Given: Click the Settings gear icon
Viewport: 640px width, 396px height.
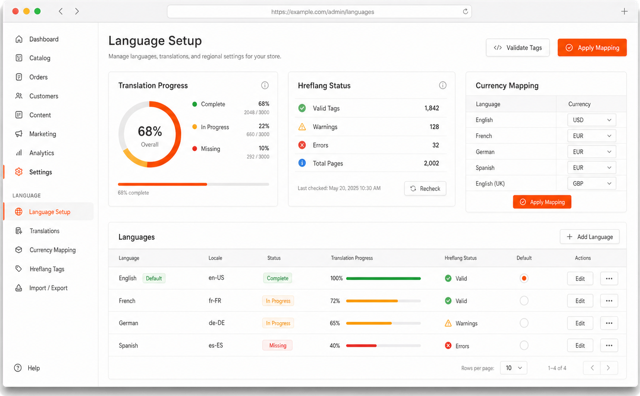Looking at the screenshot, I should click(x=19, y=172).
